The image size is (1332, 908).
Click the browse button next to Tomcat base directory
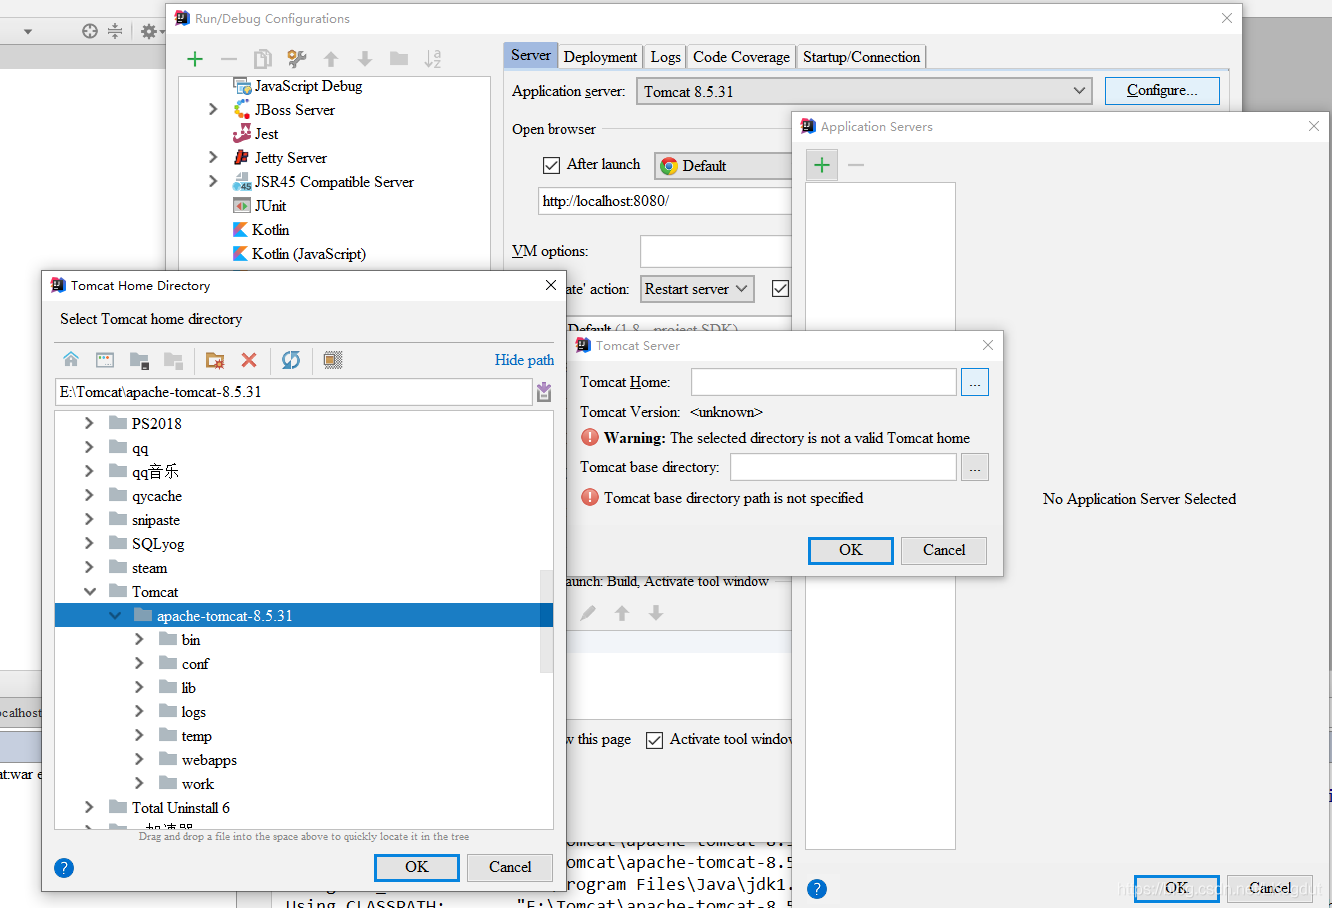click(x=975, y=467)
